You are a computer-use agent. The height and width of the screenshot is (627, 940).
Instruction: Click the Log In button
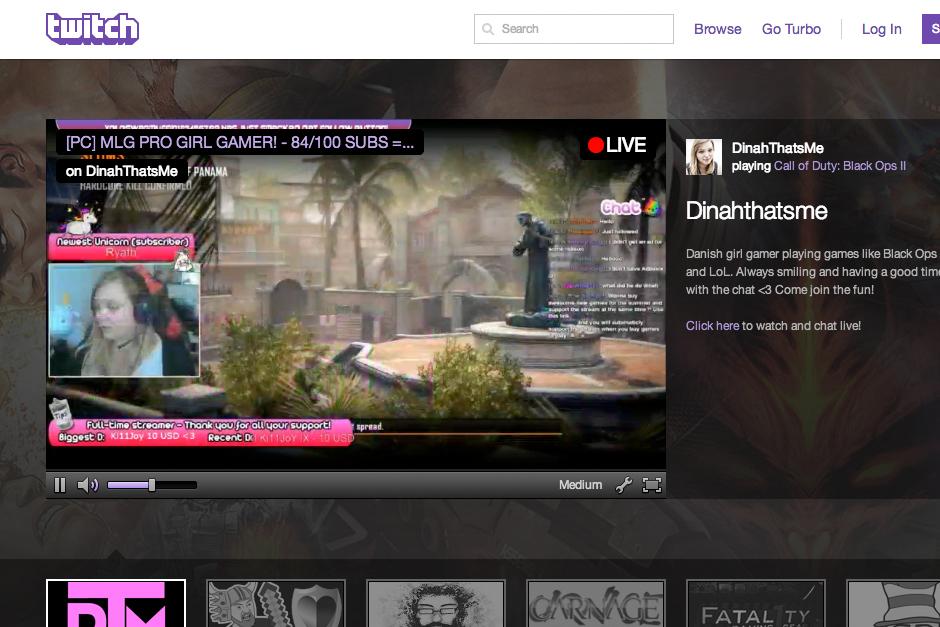coord(881,29)
